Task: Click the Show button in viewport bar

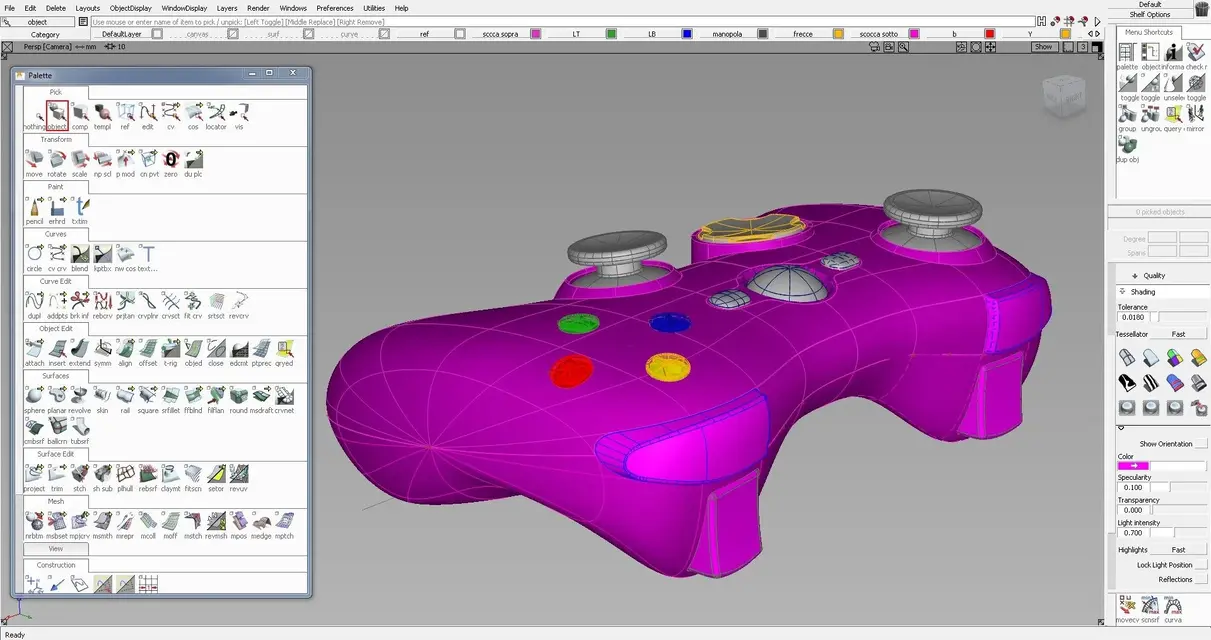Action: point(1043,47)
